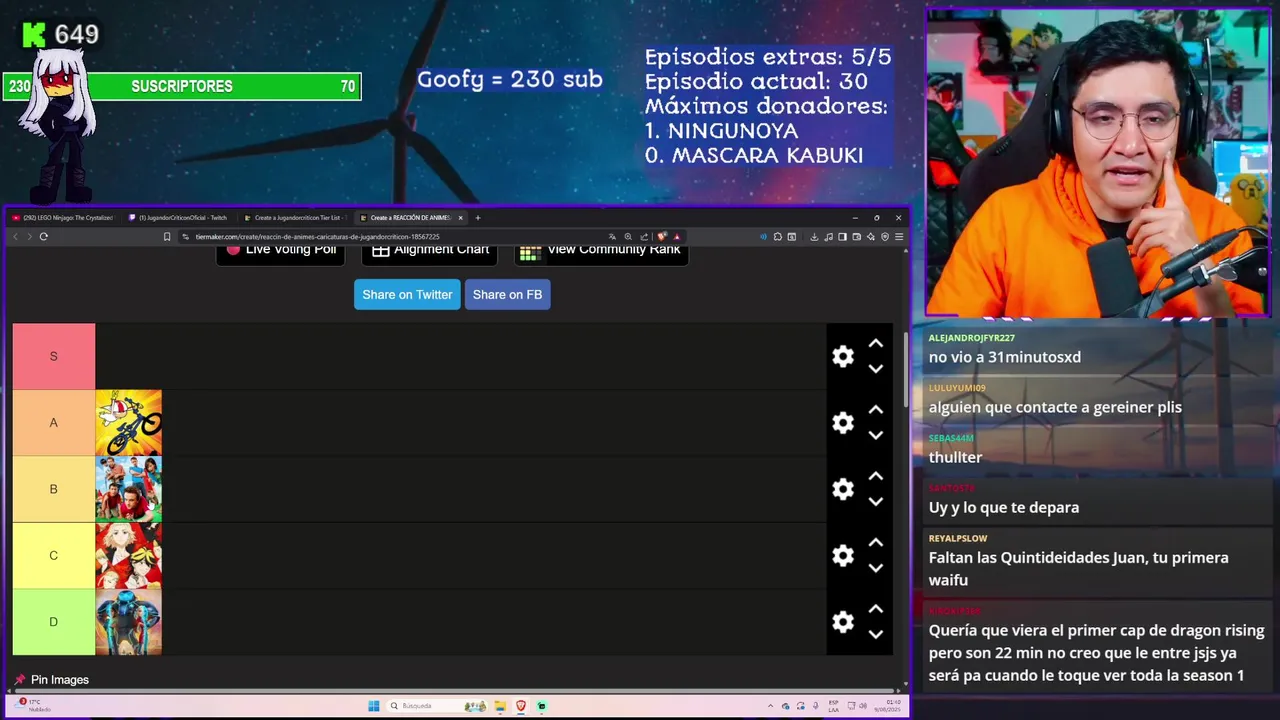The width and height of the screenshot is (1280, 720).
Task: Click the zoom magnifier icon in address bar
Action: pos(628,237)
